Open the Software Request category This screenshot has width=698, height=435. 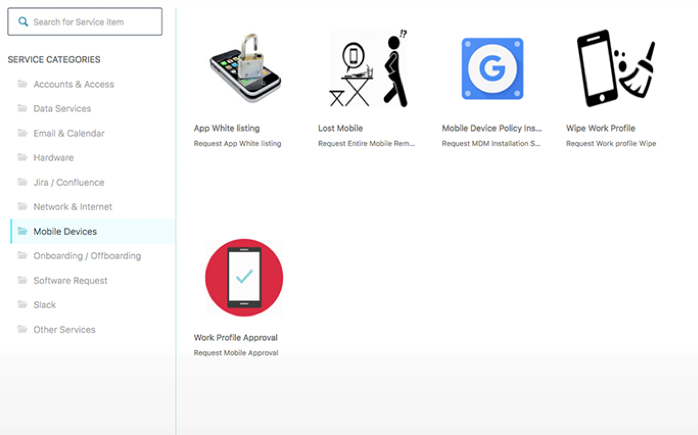coord(70,281)
